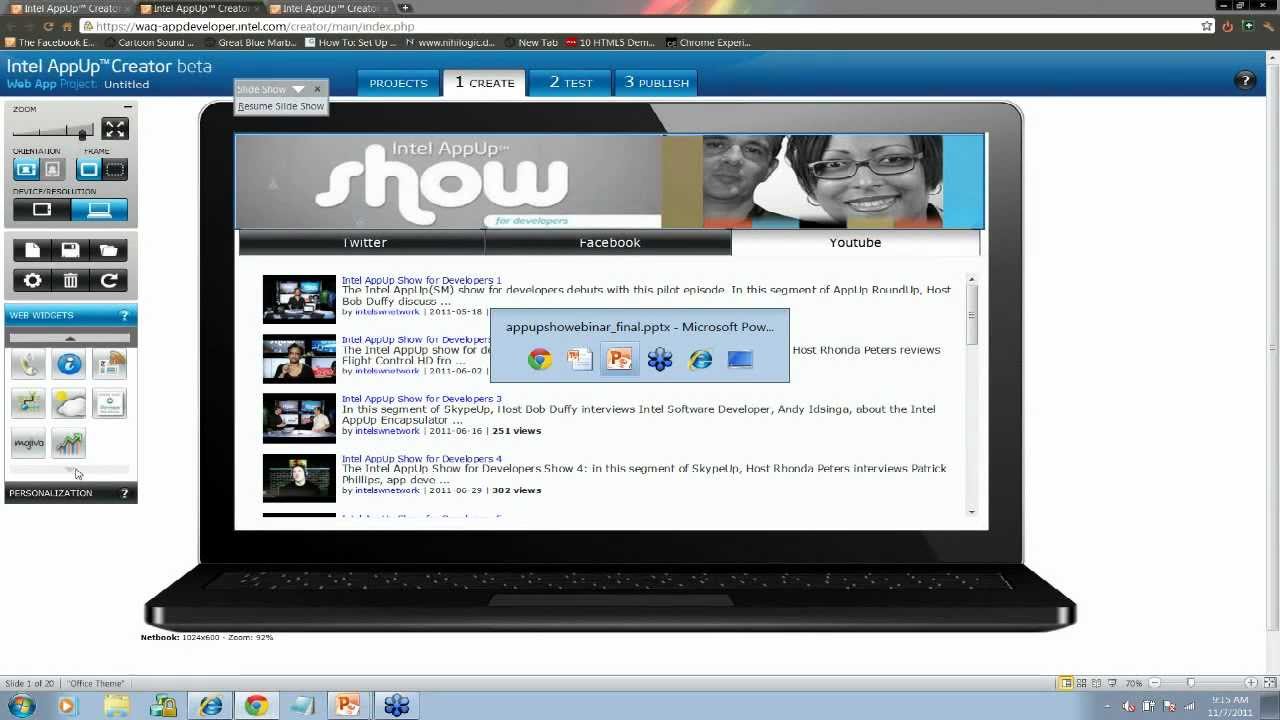The image size is (1280, 720).
Task: Select the certificate badge widget
Action: tap(109, 403)
